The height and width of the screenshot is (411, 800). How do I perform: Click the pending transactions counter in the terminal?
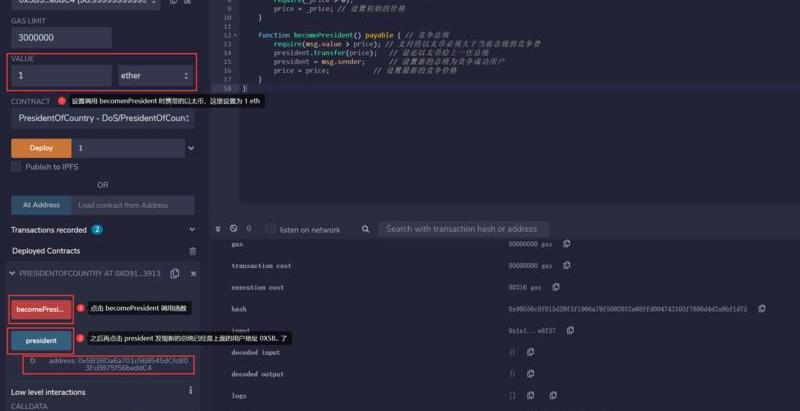coord(249,229)
